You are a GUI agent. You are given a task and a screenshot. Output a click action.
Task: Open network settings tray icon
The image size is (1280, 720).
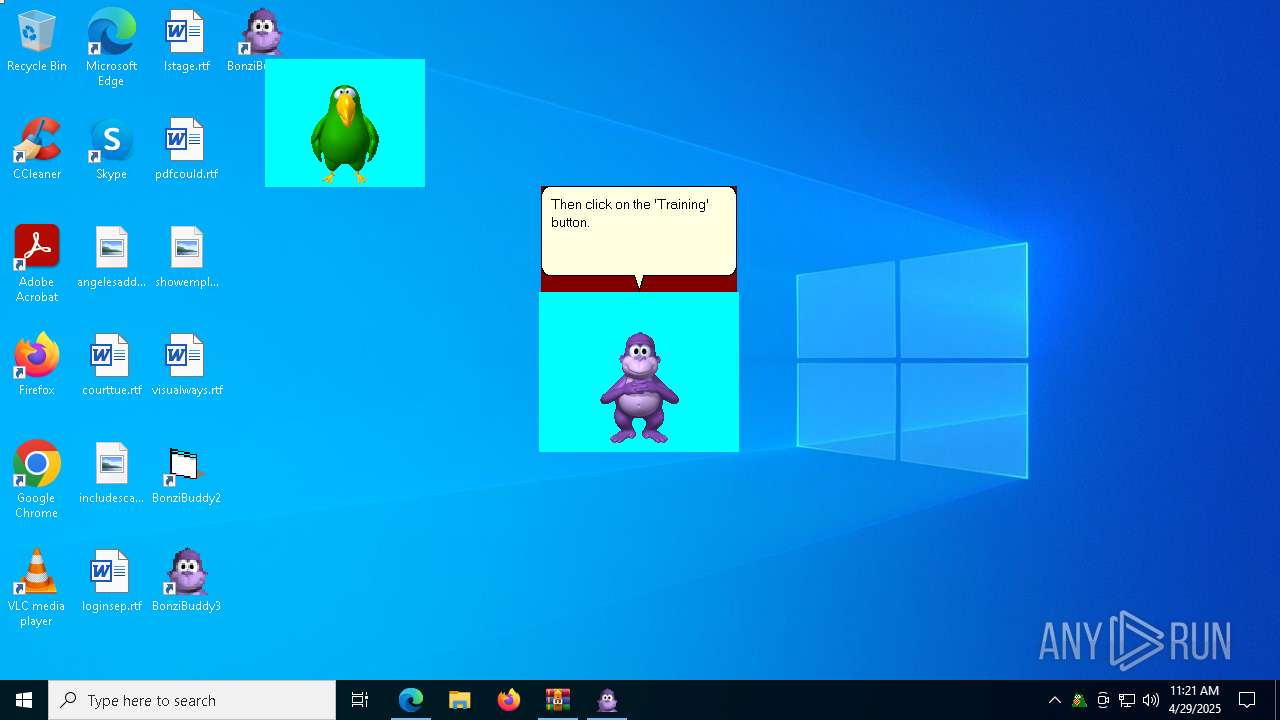coord(1127,700)
